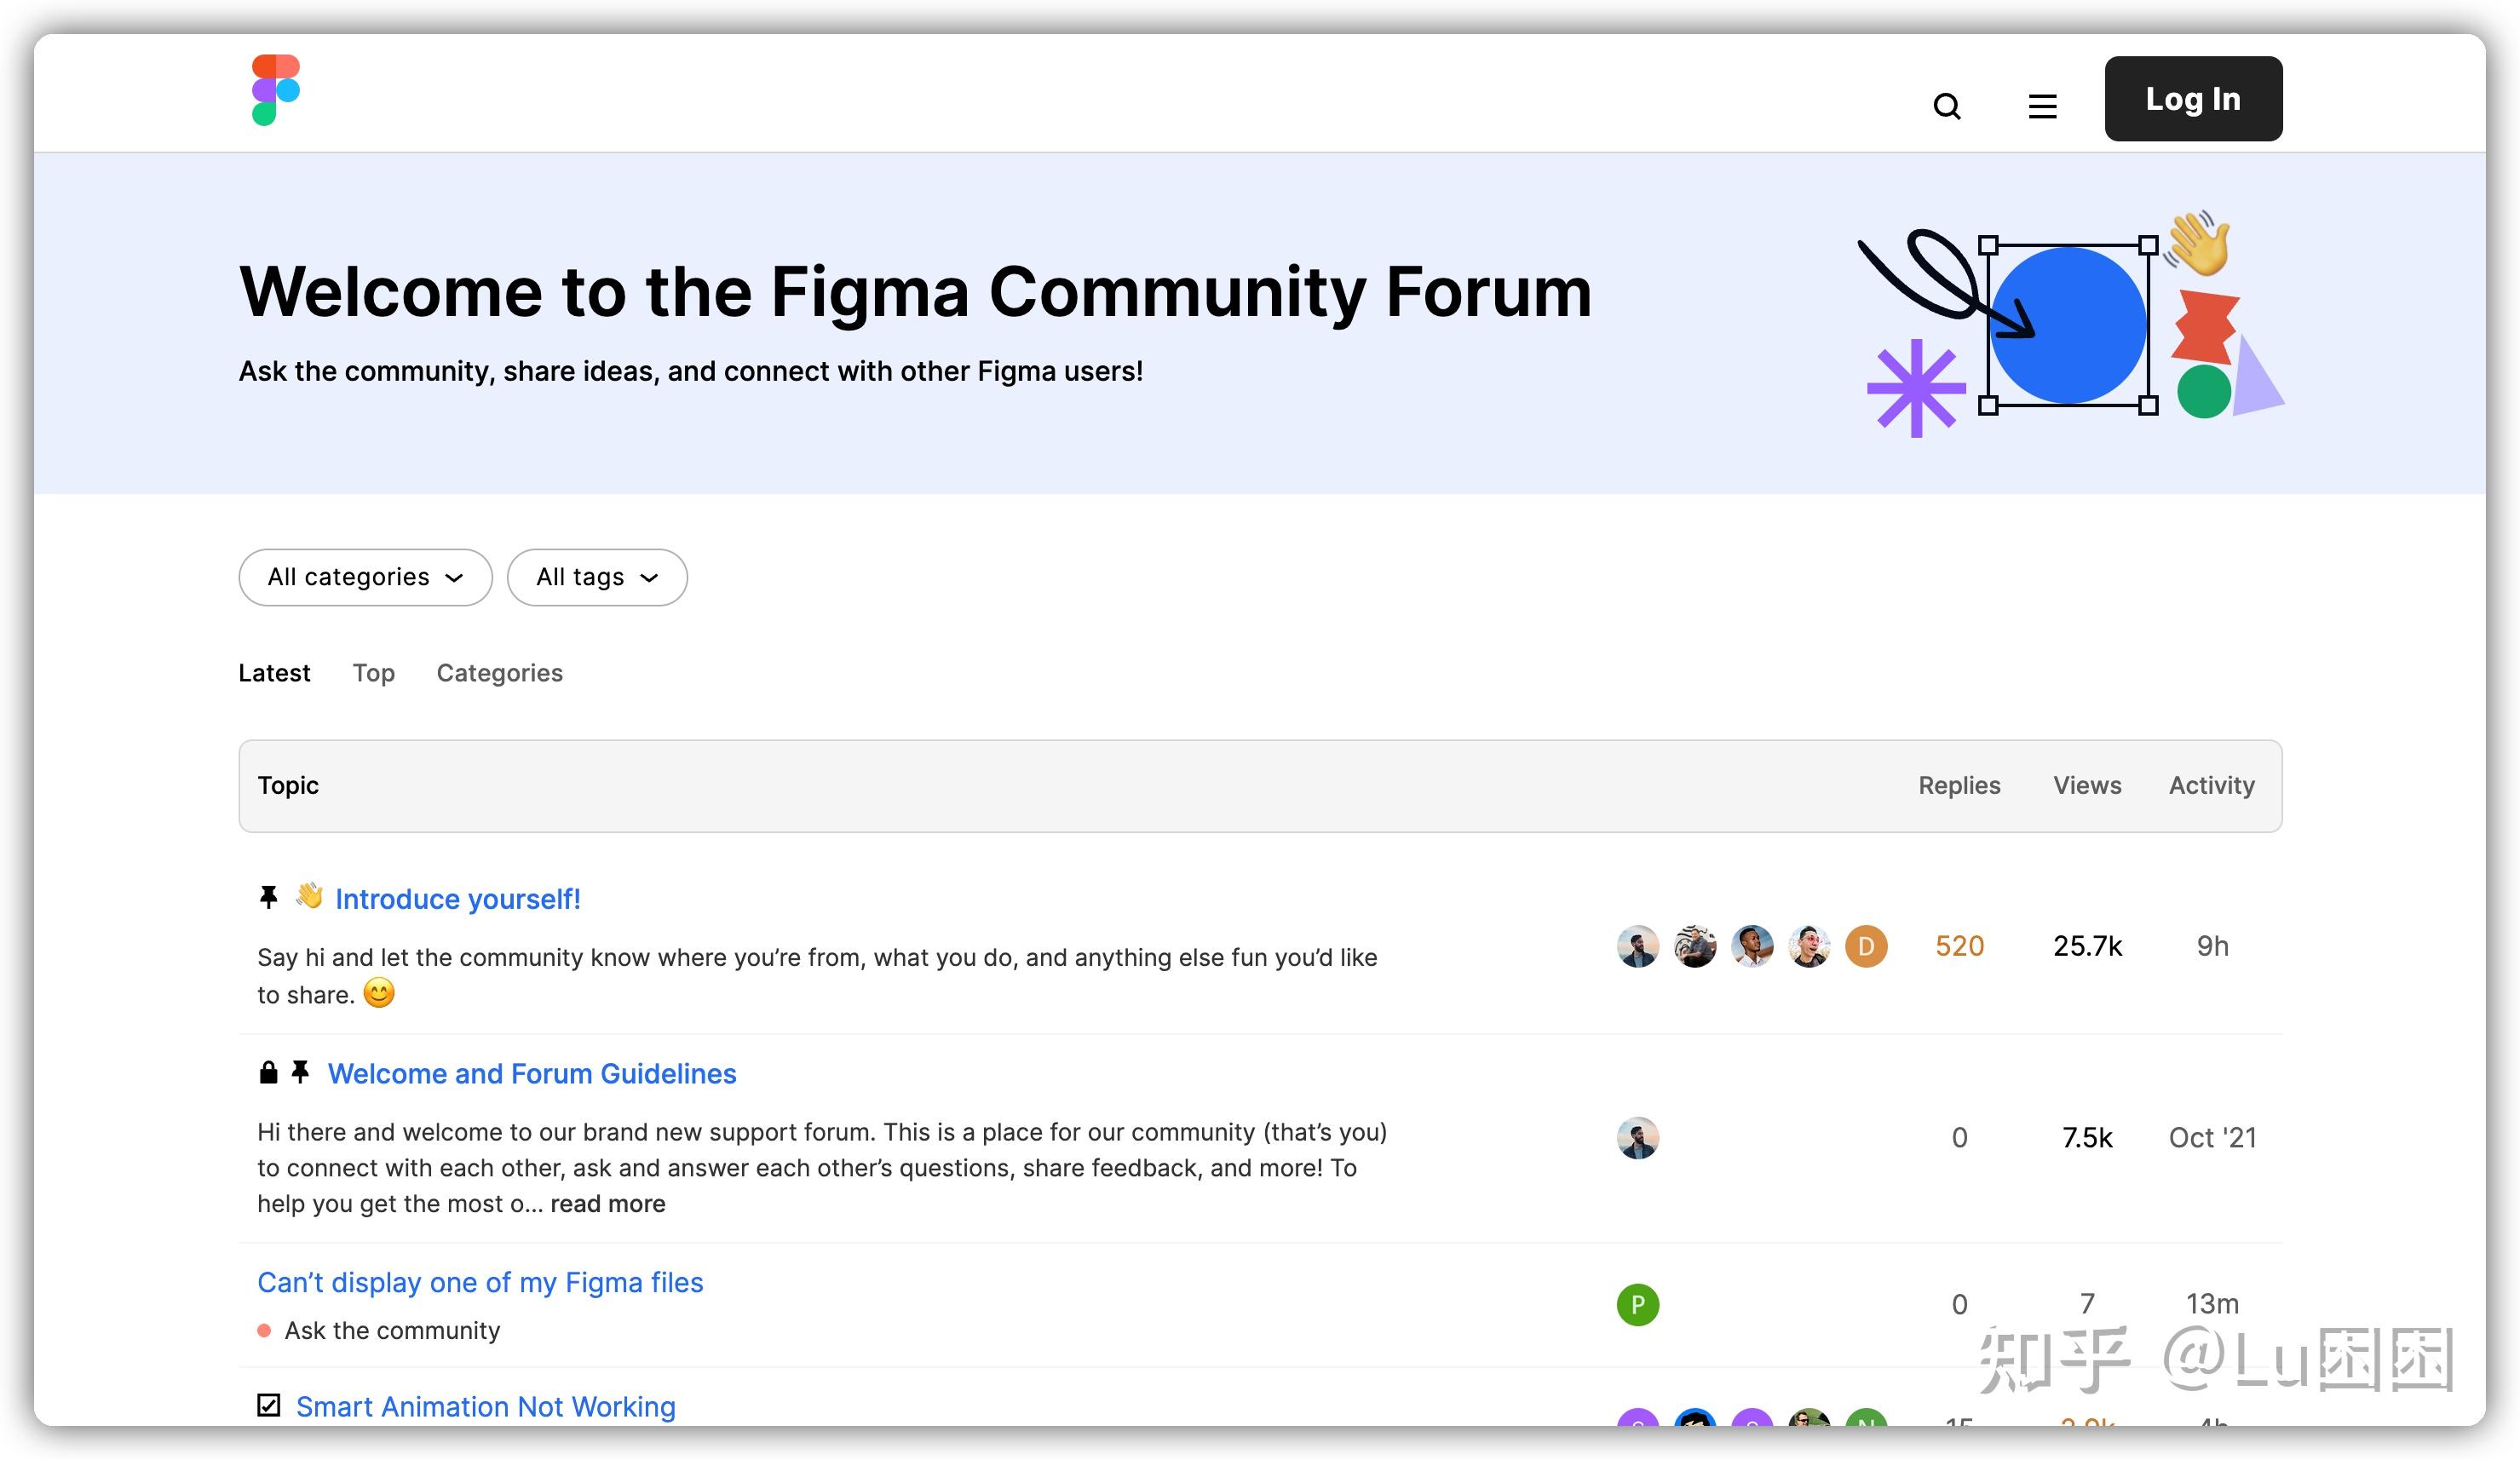Open the hamburger menu icon
This screenshot has width=2520, height=1460.
point(2042,106)
